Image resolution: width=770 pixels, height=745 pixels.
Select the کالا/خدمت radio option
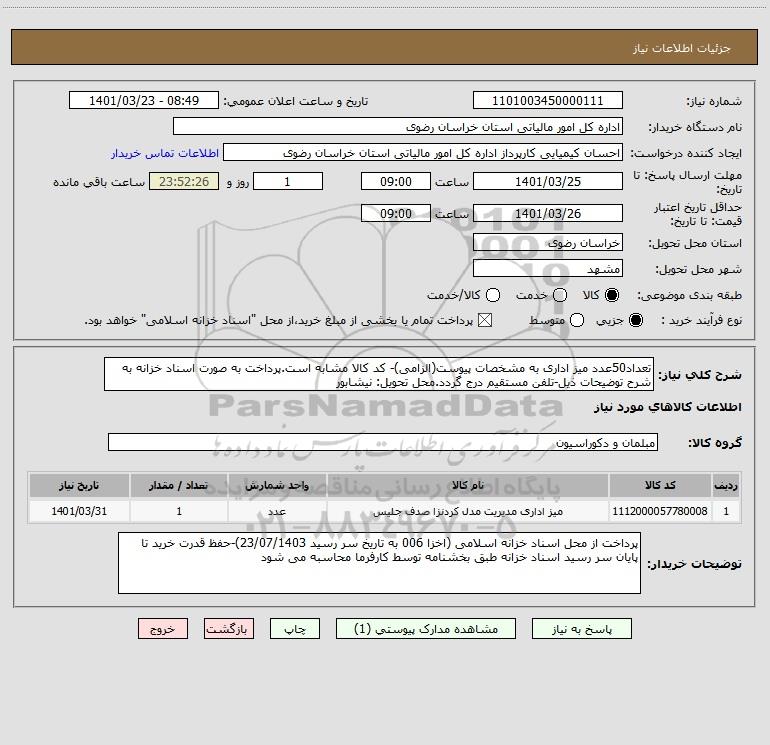coord(493,295)
